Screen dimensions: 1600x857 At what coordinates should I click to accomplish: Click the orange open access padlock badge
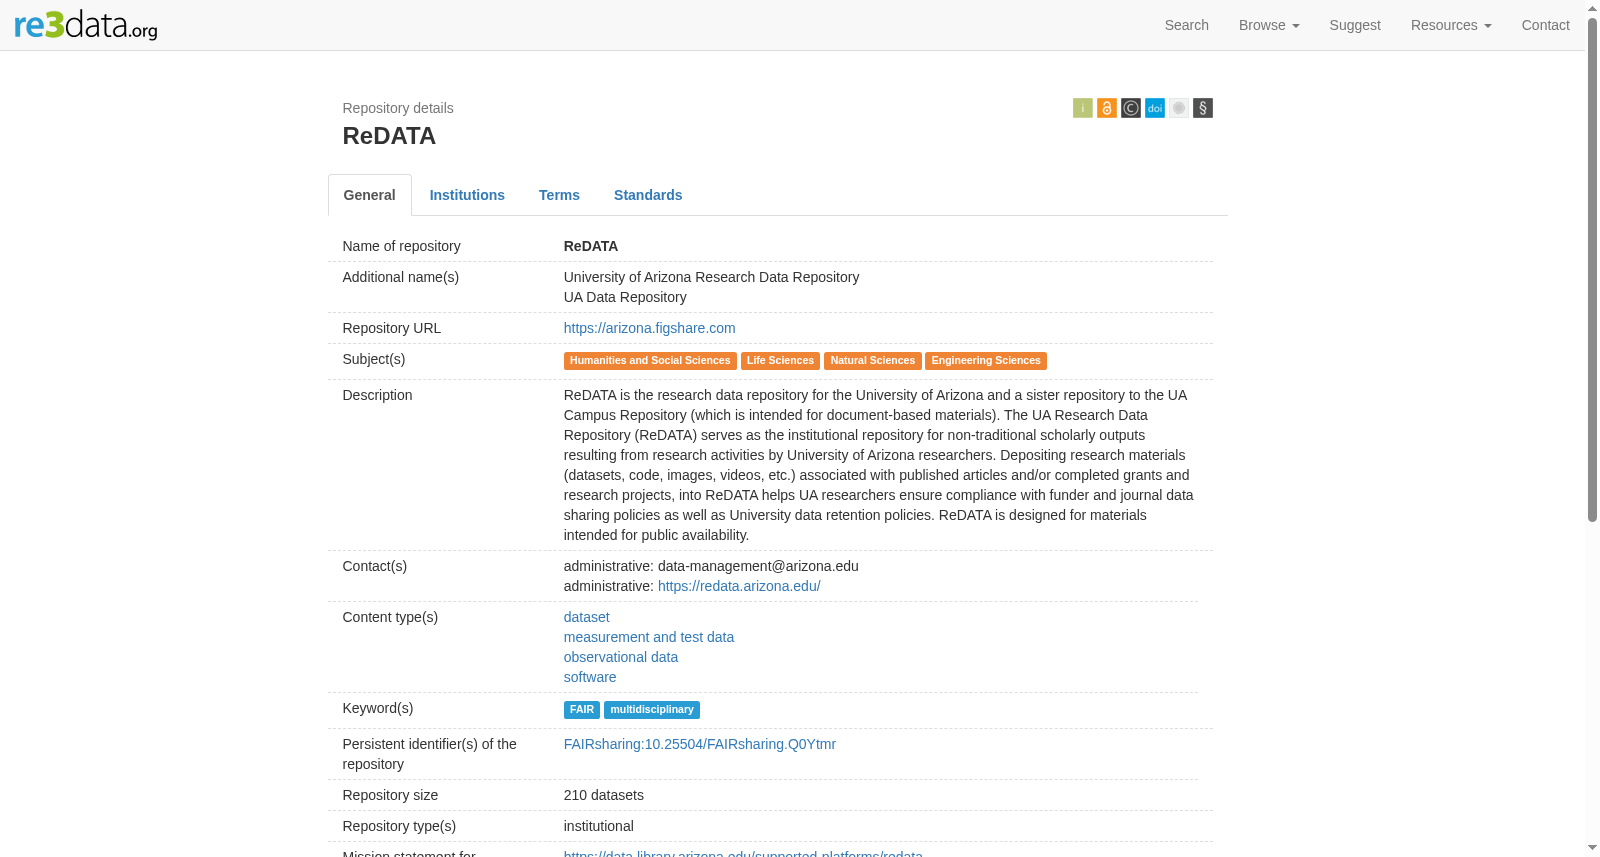(1106, 108)
